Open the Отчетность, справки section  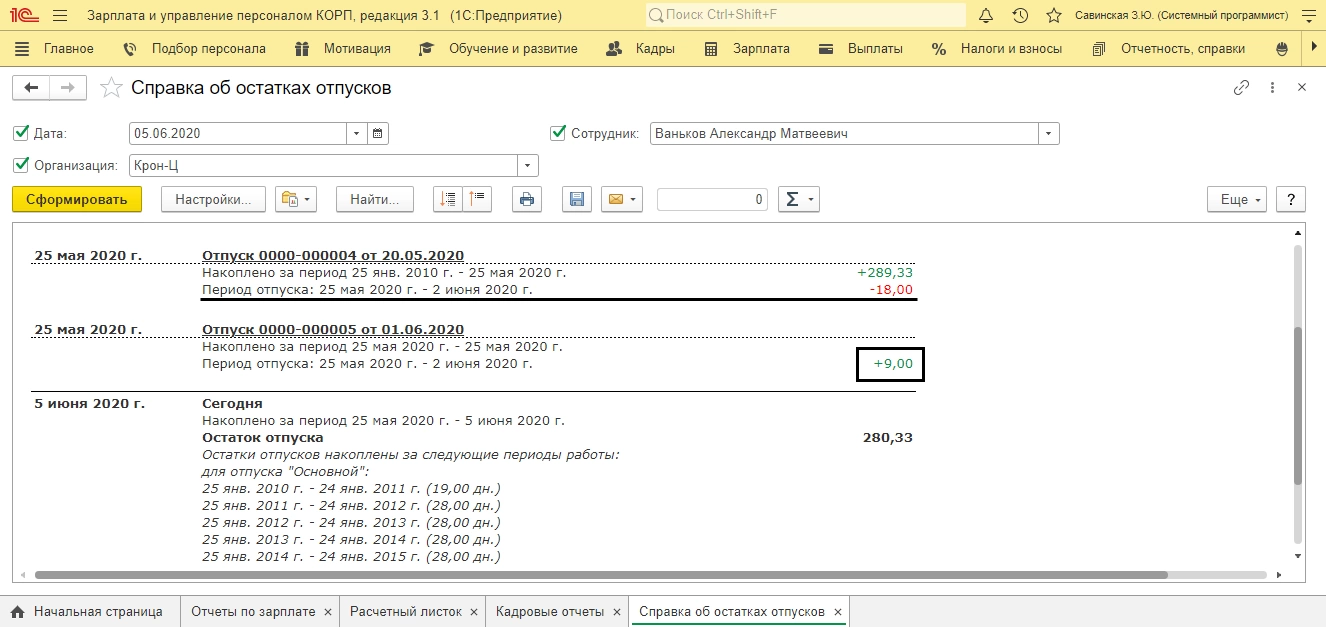tap(1169, 48)
